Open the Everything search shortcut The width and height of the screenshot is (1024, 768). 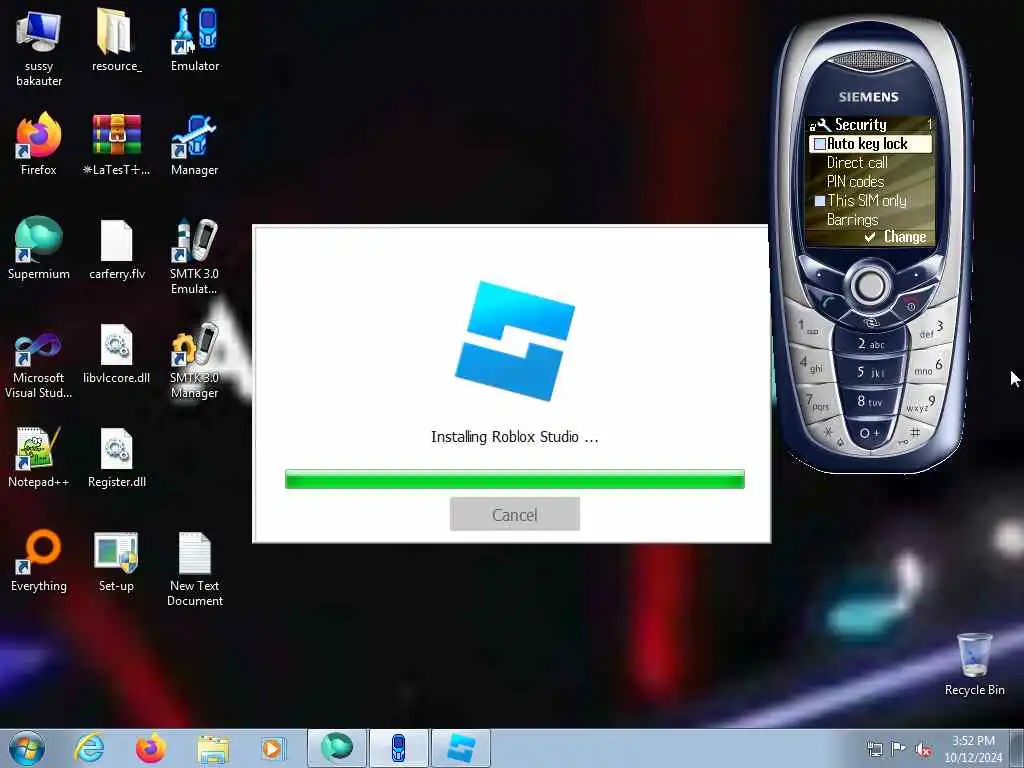39,560
